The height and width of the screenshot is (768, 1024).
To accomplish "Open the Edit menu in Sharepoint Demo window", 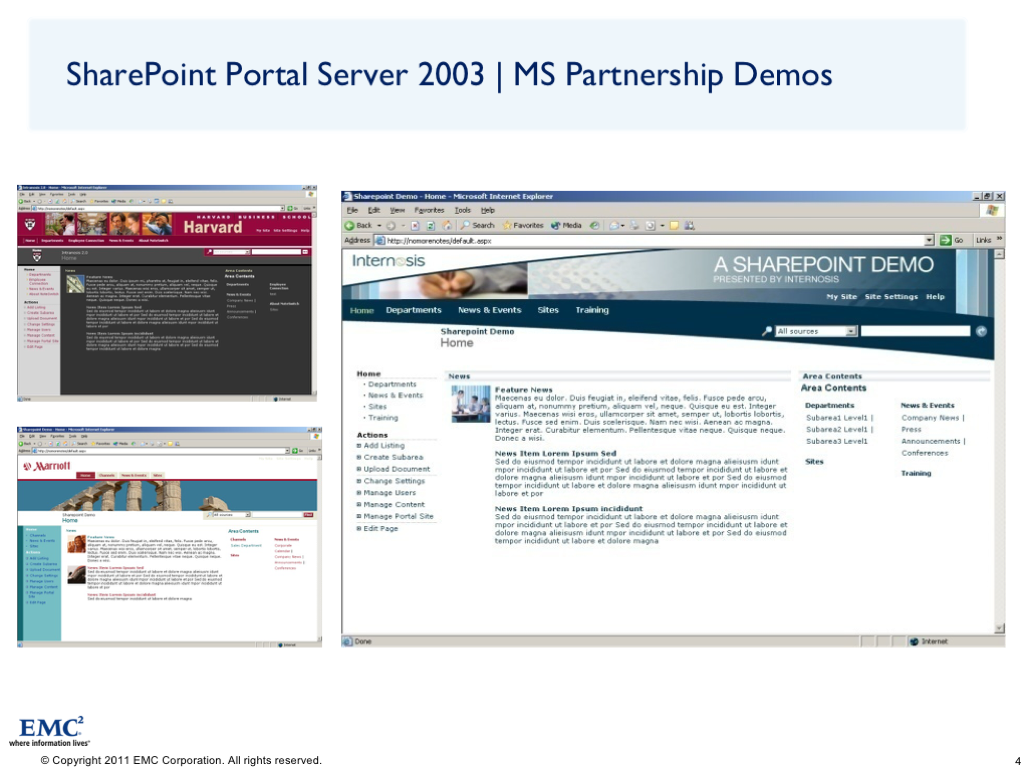I will (374, 210).
